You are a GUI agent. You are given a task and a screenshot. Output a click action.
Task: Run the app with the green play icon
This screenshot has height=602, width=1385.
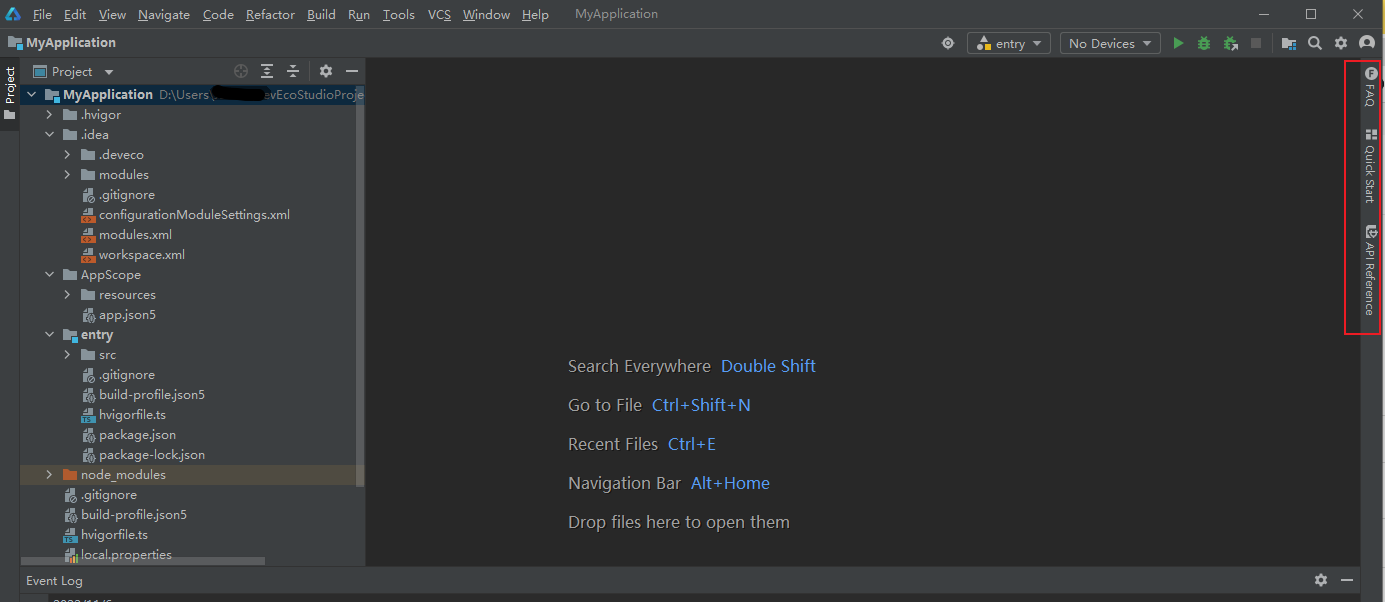click(x=1178, y=43)
